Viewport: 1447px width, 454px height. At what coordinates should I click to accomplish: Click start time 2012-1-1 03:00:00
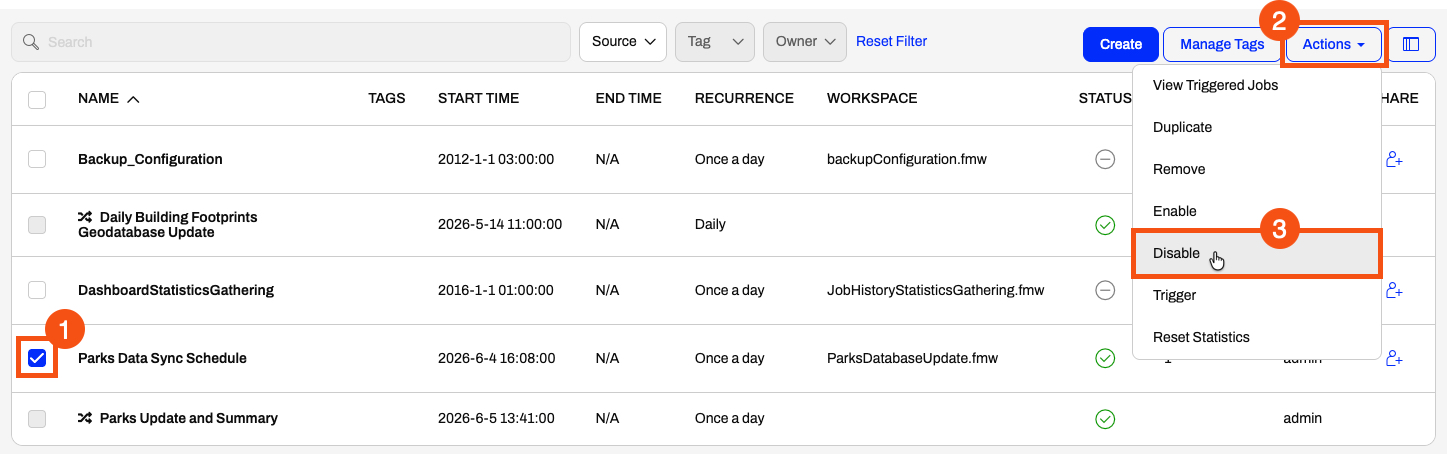pos(496,159)
